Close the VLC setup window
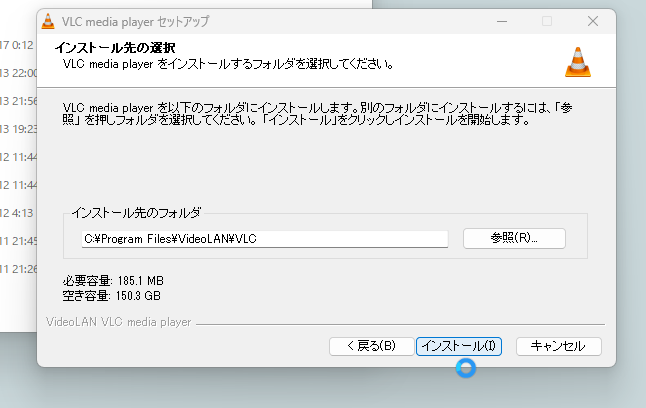Viewport: 646px width, 408px height. (593, 21)
